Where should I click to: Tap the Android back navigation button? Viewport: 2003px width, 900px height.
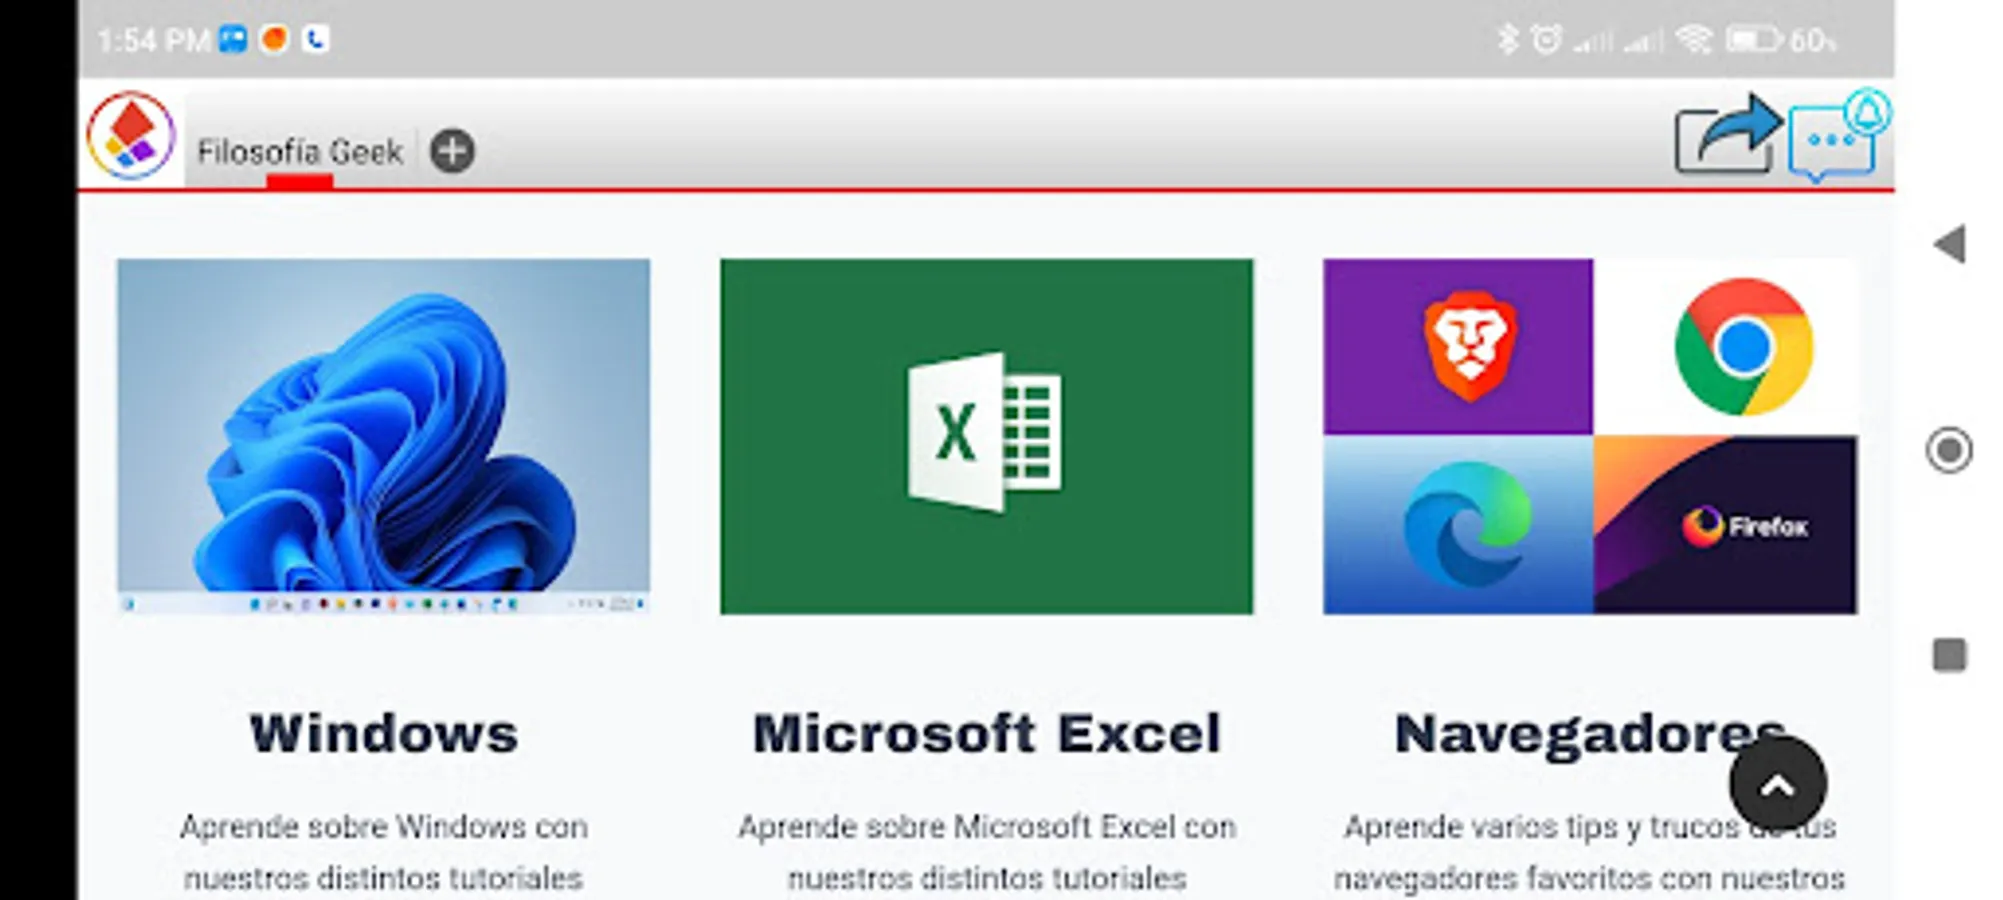pyautogui.click(x=1950, y=244)
